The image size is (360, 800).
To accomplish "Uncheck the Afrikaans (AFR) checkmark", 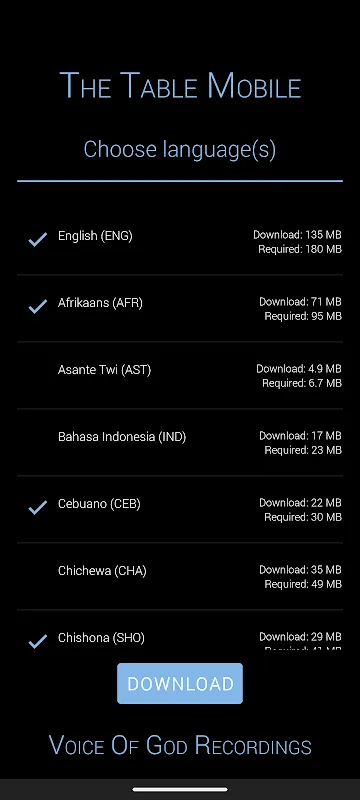I will pyautogui.click(x=38, y=306).
